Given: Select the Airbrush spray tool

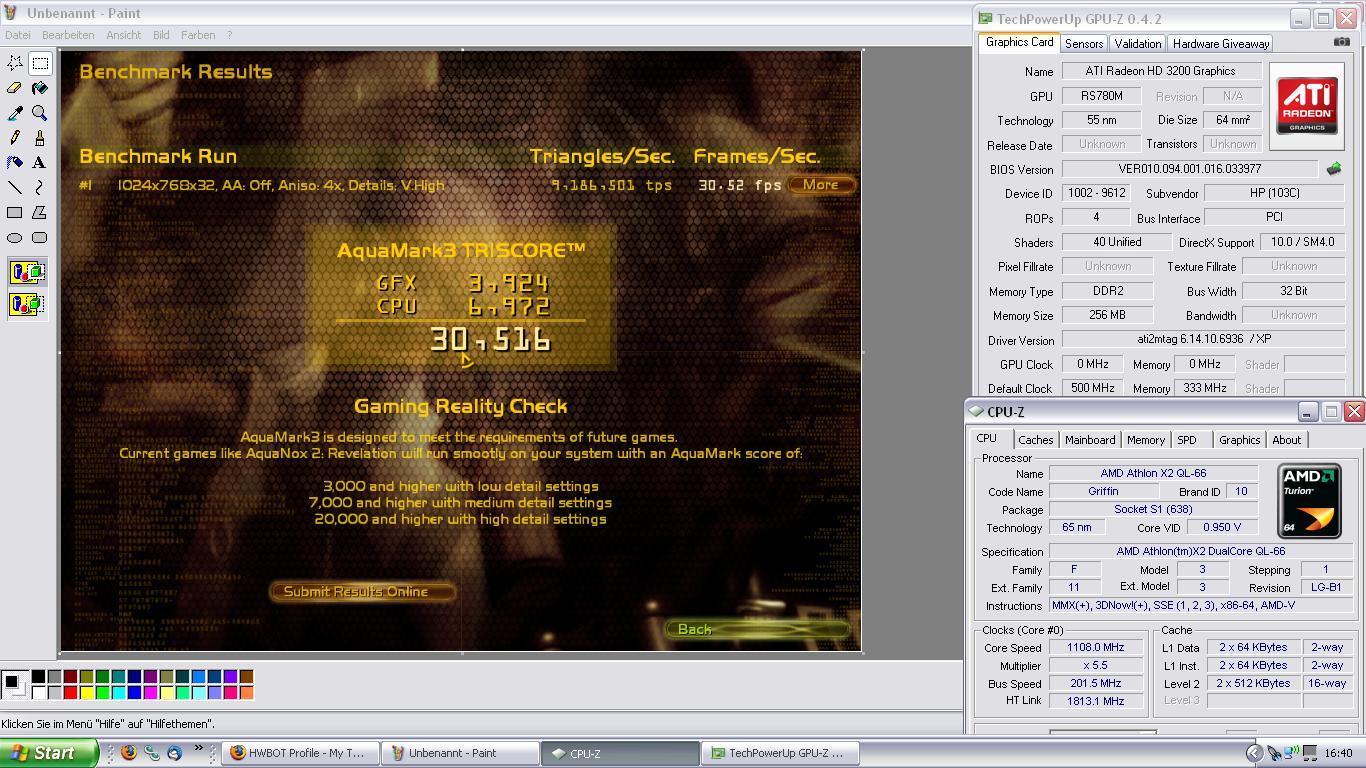Looking at the screenshot, I should tap(15, 162).
